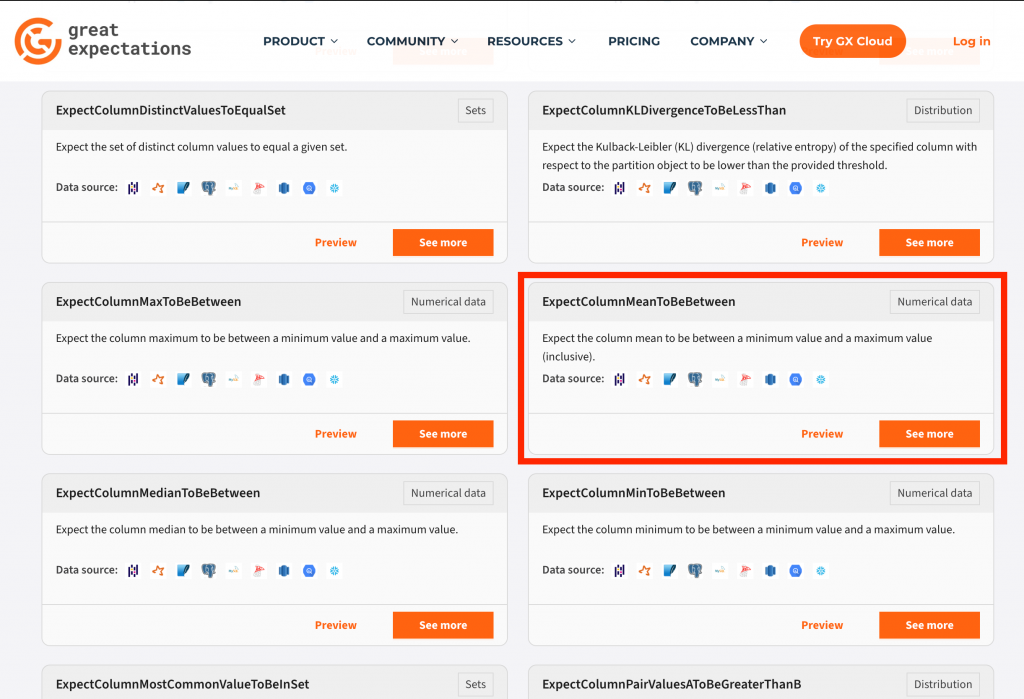The image size is (1024, 699).
Task: See more for ExpectColumnMedianToBeBetween
Action: [x=443, y=625]
